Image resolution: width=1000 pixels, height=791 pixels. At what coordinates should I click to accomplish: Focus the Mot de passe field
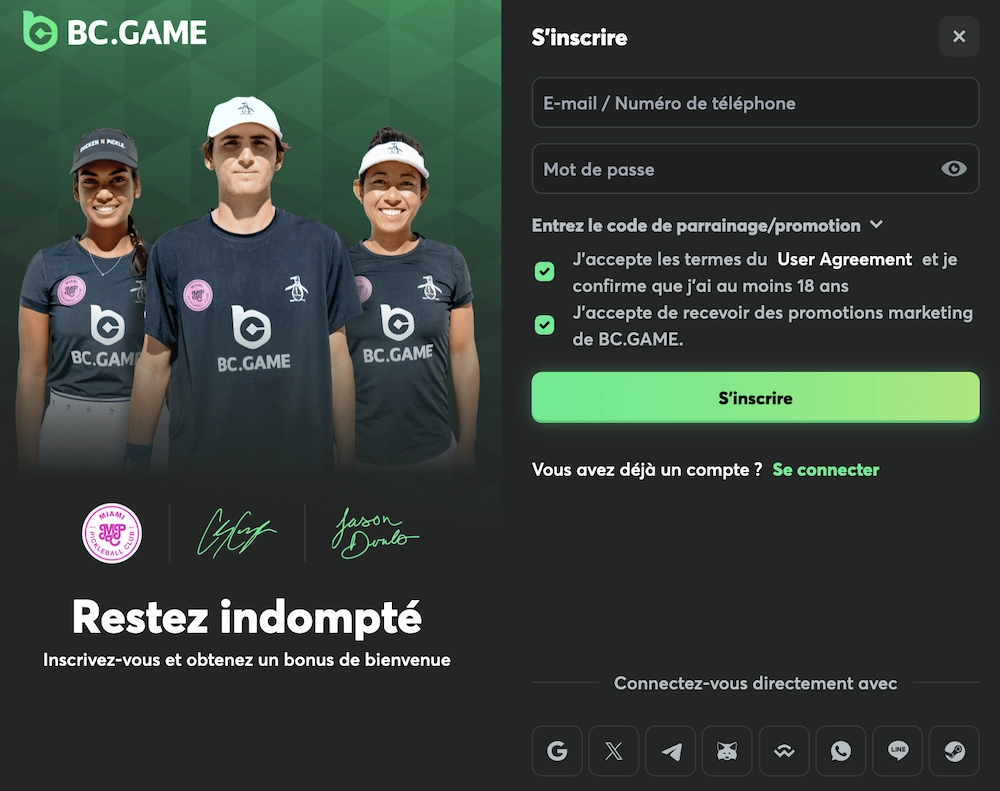(x=755, y=168)
